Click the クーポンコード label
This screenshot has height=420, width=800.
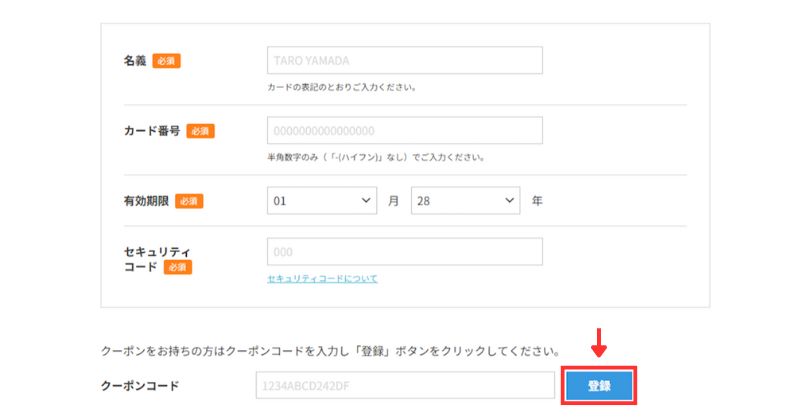click(x=139, y=385)
